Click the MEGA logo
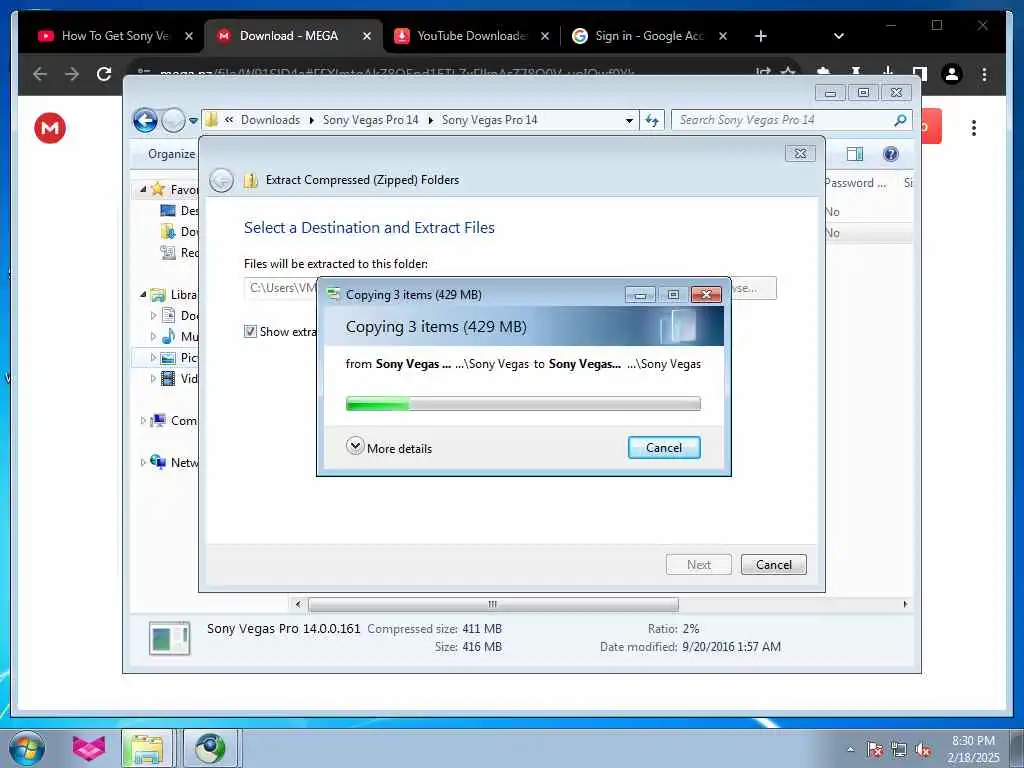This screenshot has height=768, width=1024. (50, 128)
